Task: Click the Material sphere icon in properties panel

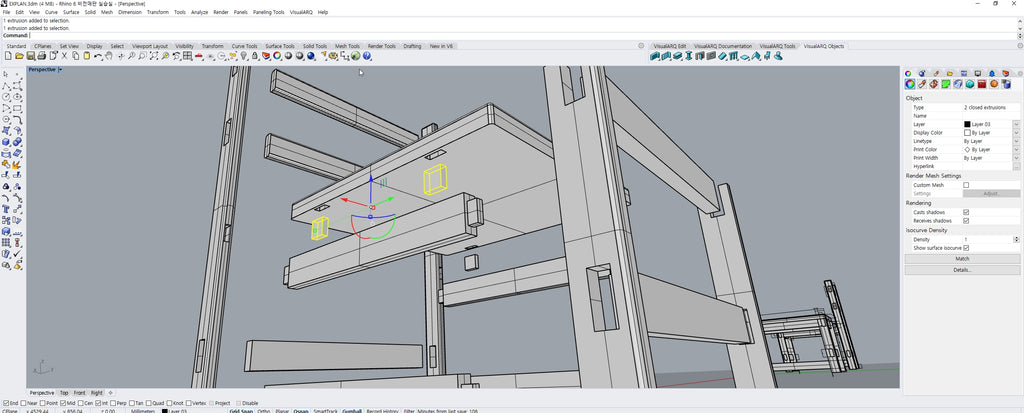Action: [994, 84]
